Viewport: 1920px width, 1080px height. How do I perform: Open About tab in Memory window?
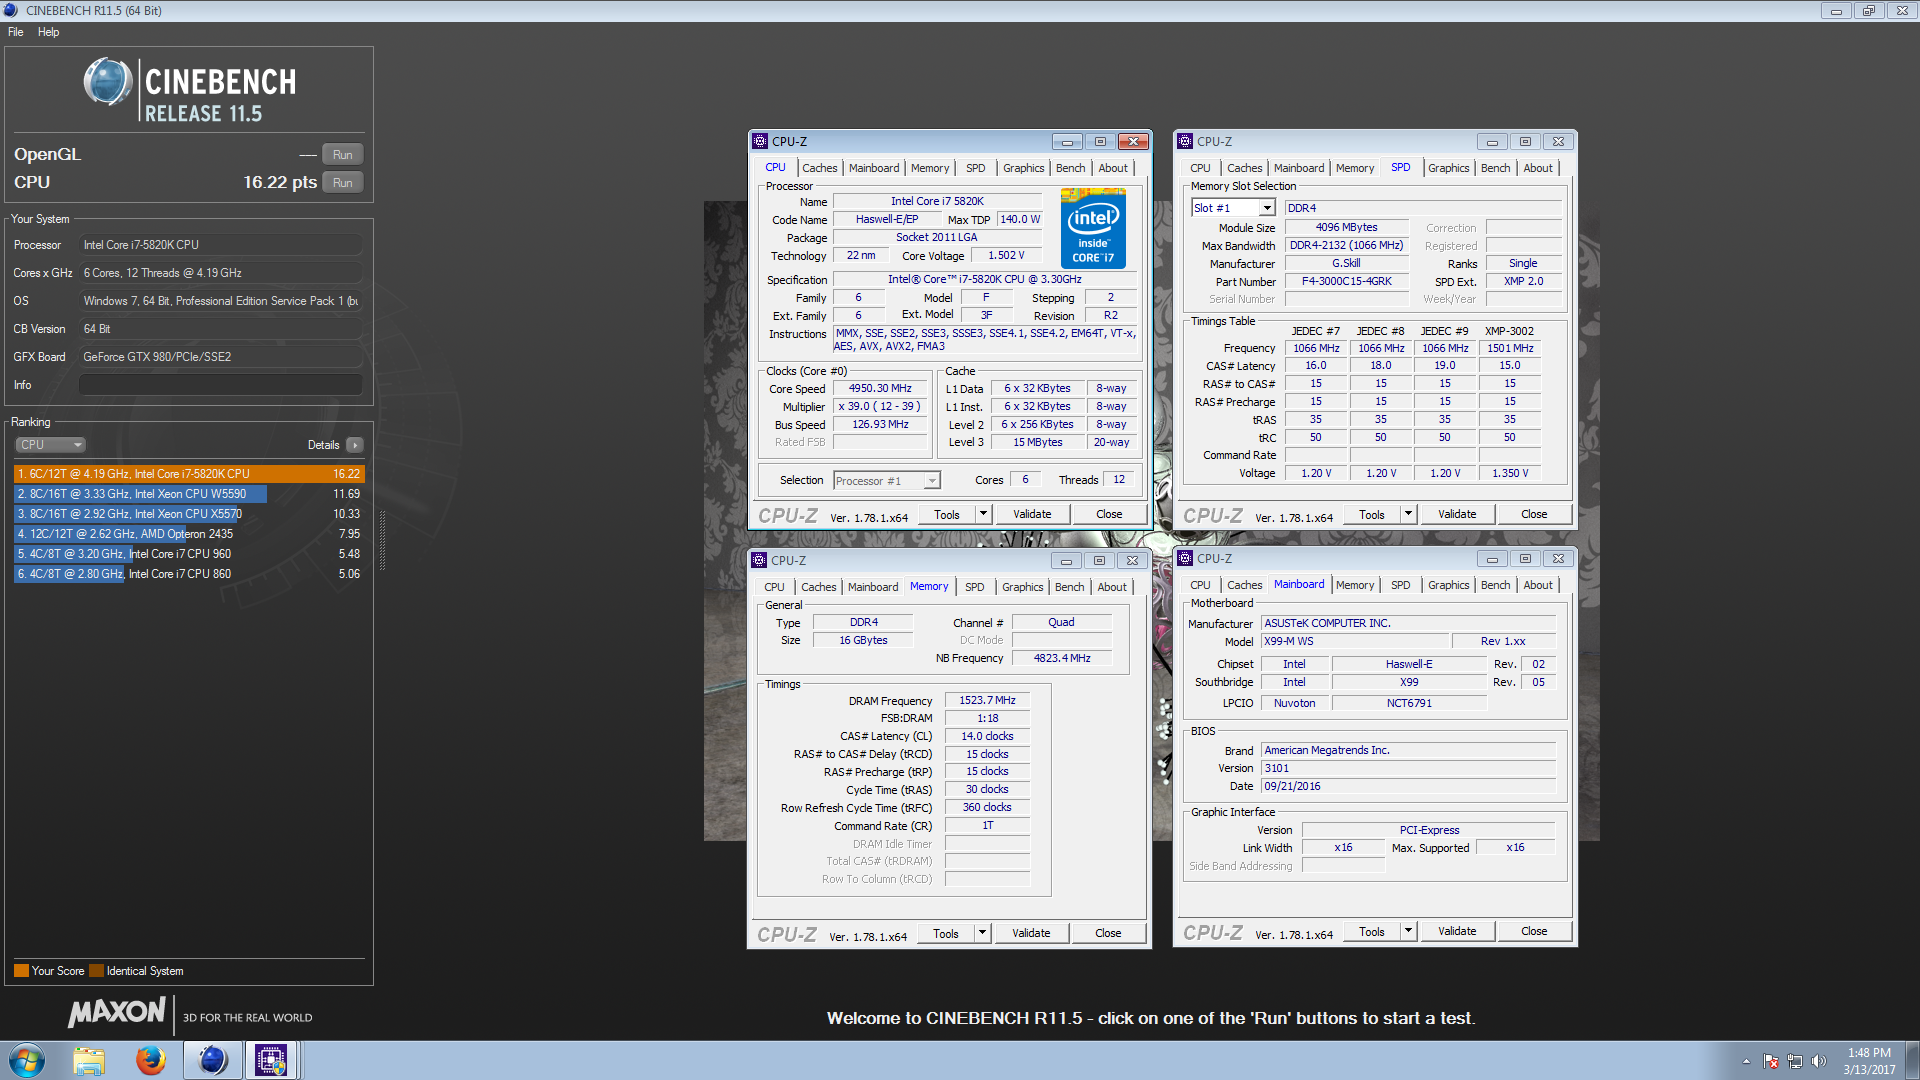click(1112, 587)
